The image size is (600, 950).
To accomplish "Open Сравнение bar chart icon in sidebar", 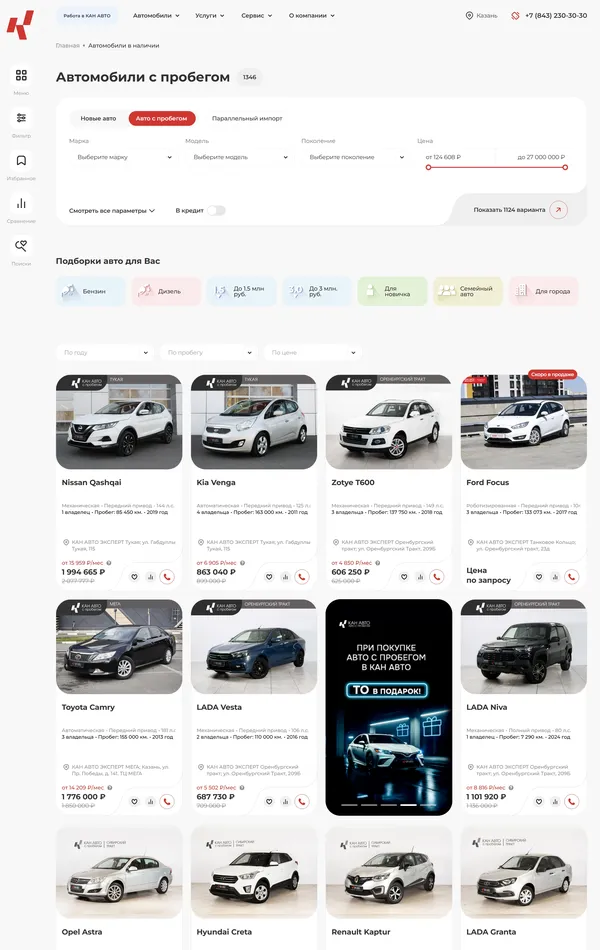I will click(21, 203).
